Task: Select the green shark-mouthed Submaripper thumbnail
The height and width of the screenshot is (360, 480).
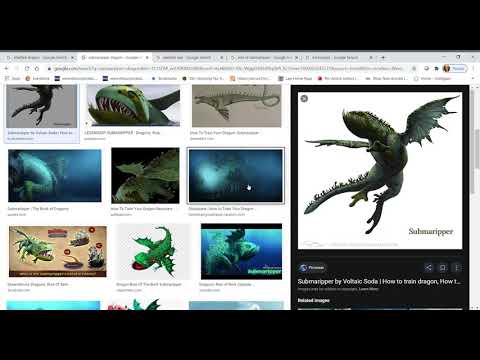Action: [133, 105]
